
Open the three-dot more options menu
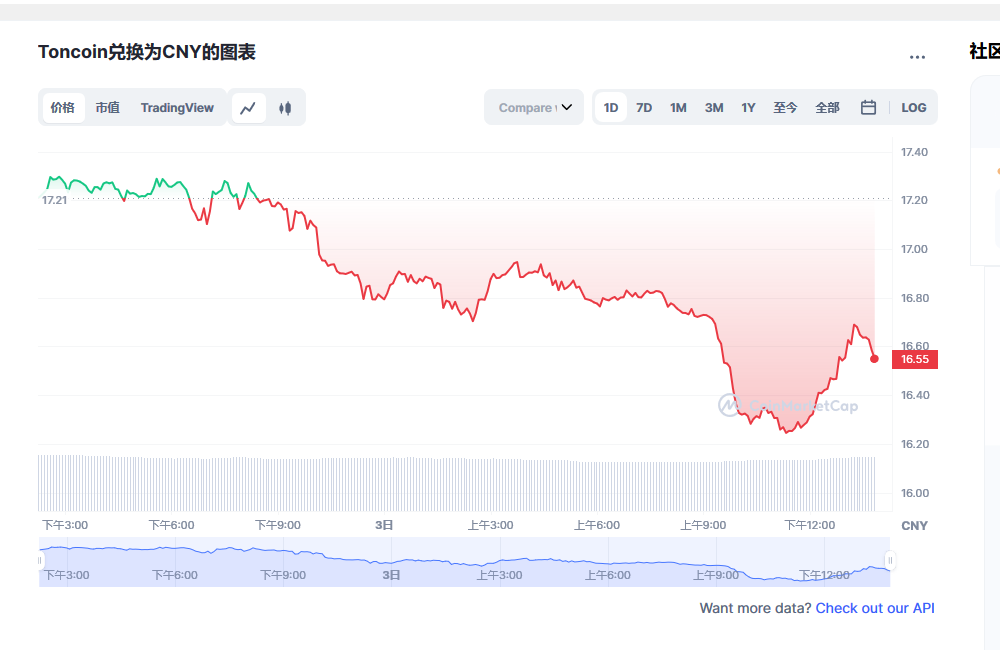[x=917, y=57]
